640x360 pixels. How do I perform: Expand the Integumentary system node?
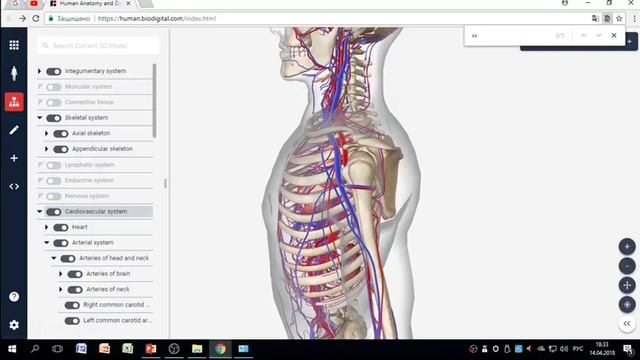(x=39, y=71)
